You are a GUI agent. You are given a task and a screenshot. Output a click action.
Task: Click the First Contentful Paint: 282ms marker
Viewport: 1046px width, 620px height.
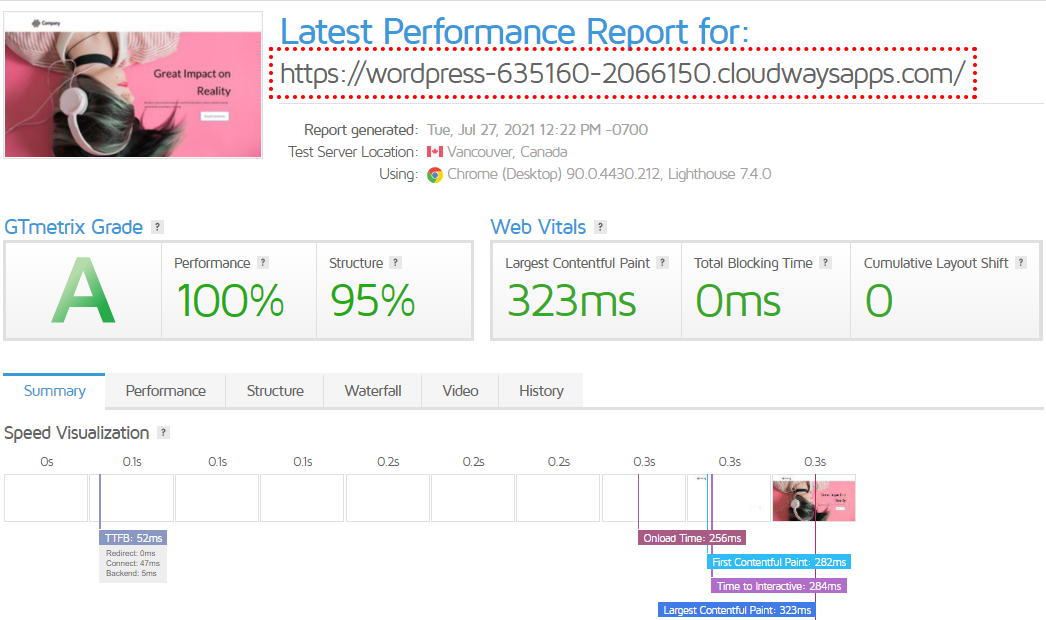779,562
